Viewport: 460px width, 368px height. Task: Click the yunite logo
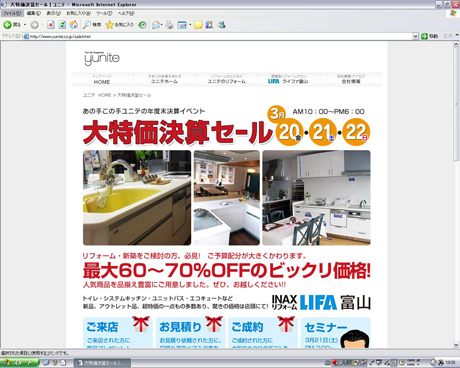point(102,58)
